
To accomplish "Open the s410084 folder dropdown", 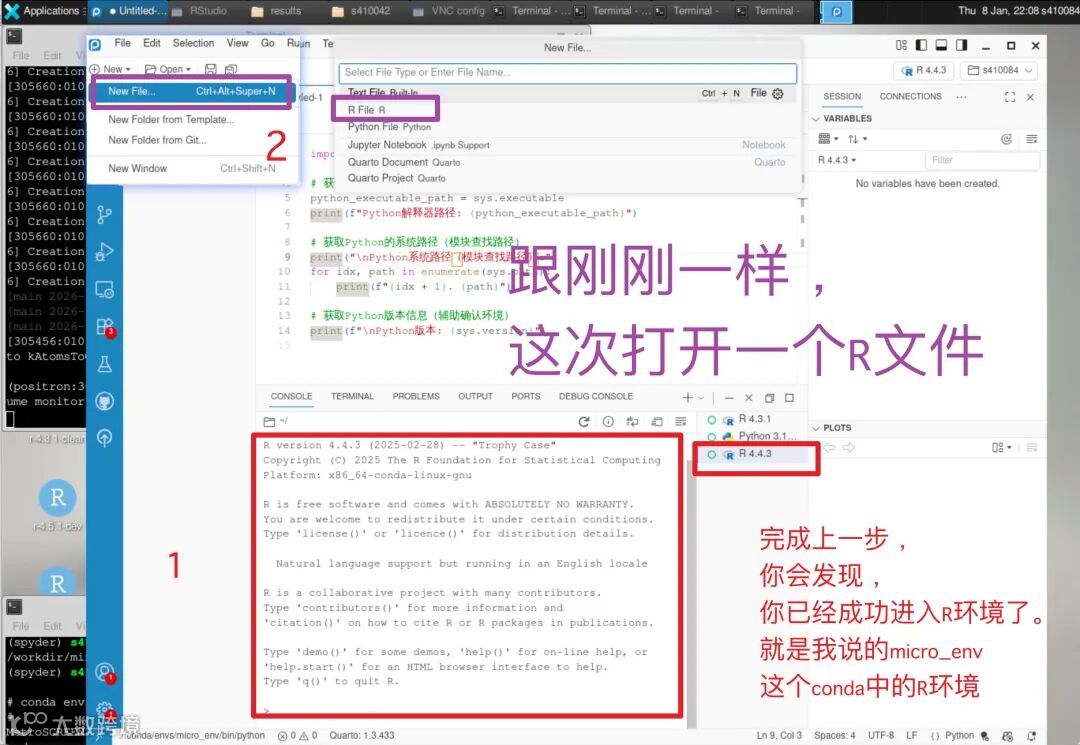I will click(x=999, y=70).
